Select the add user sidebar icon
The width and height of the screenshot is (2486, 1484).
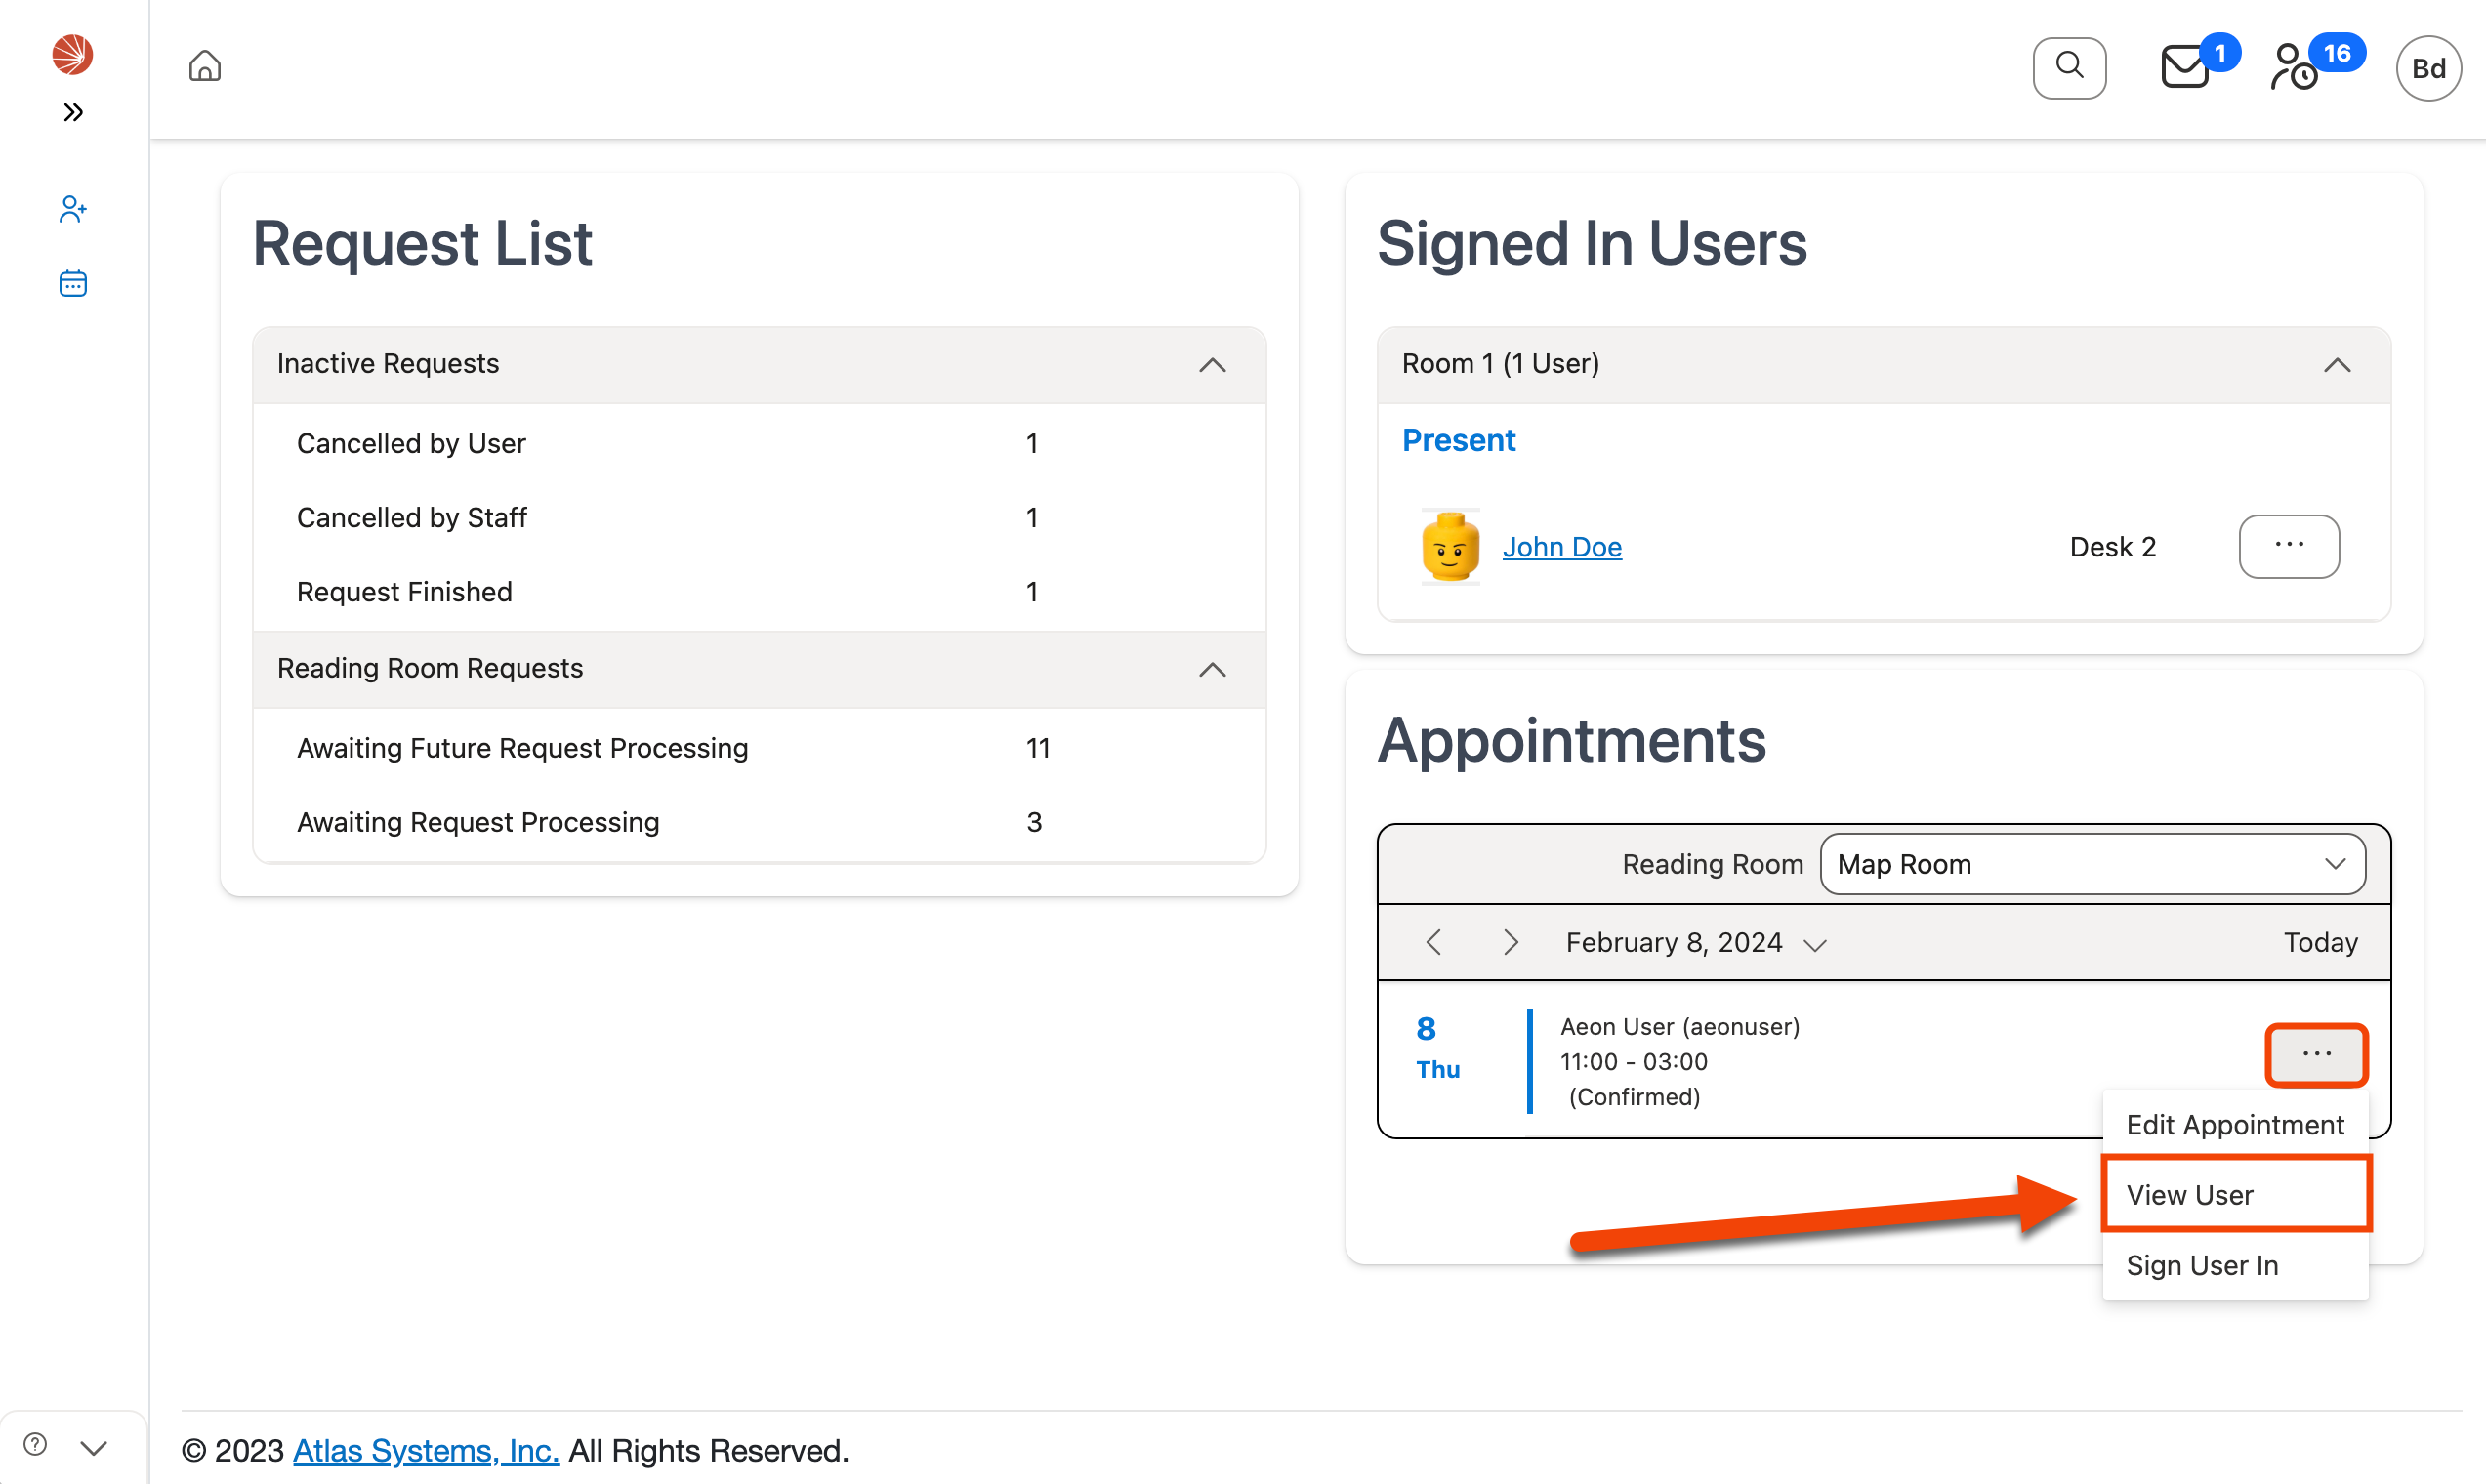71,208
